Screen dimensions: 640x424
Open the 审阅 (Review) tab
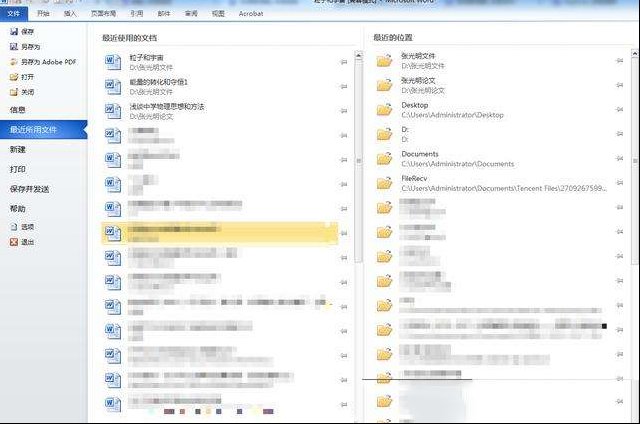click(191, 13)
